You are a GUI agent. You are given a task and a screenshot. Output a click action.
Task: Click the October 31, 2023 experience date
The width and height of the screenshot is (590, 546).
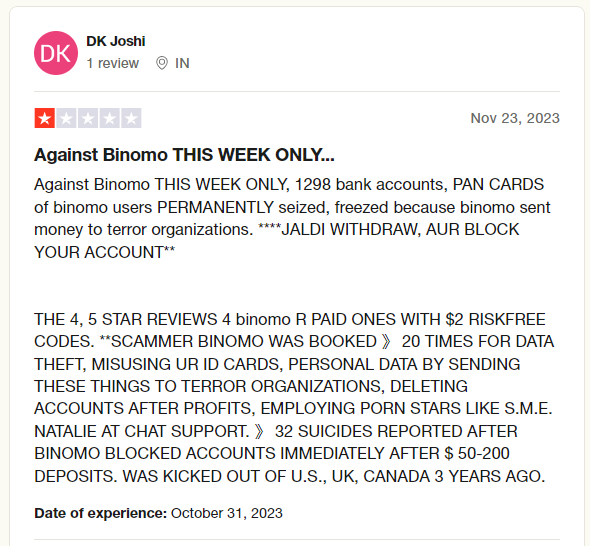pyautogui.click(x=227, y=513)
